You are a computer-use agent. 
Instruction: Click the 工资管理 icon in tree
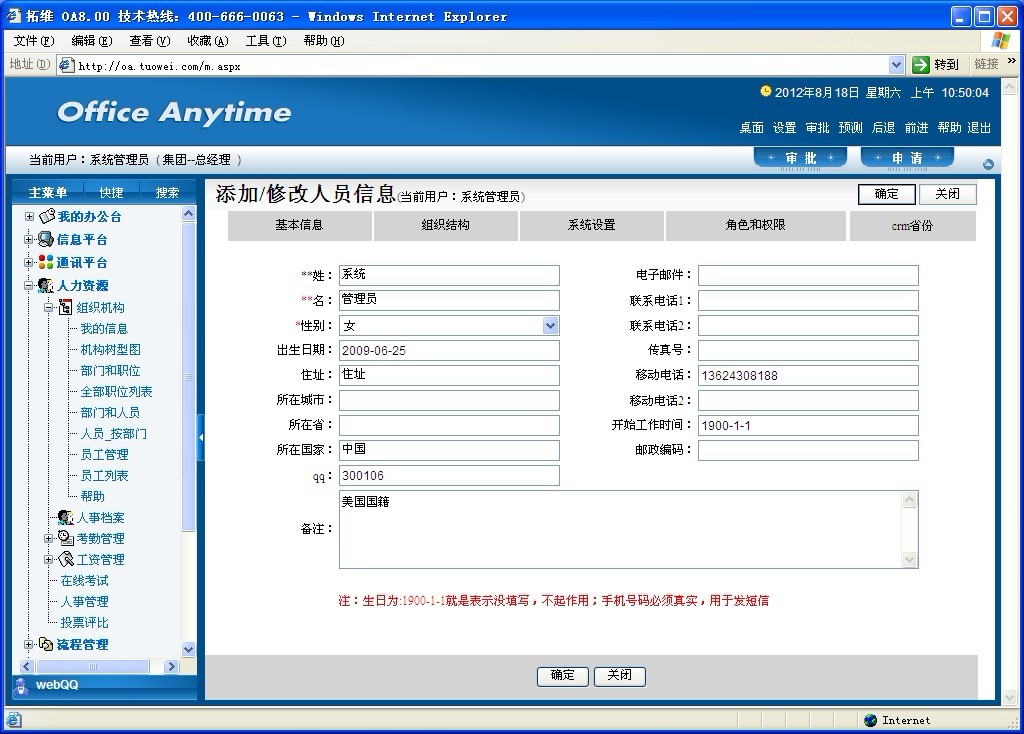[66, 559]
